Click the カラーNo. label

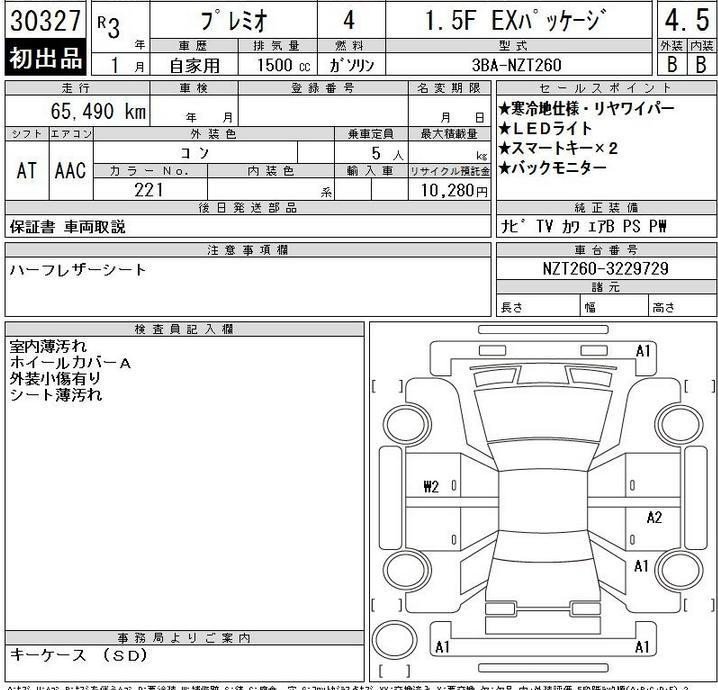(149, 171)
